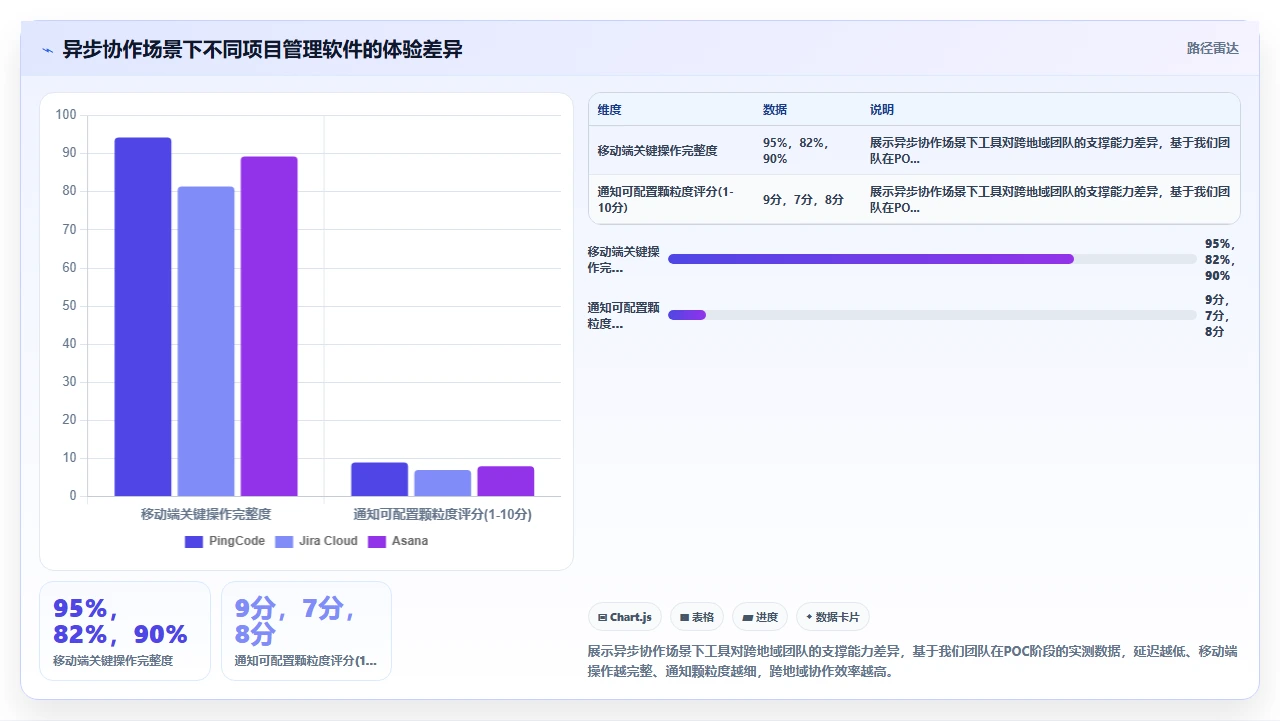The image size is (1280, 721).
Task: Select the 表格 tag chip
Action: click(696, 617)
